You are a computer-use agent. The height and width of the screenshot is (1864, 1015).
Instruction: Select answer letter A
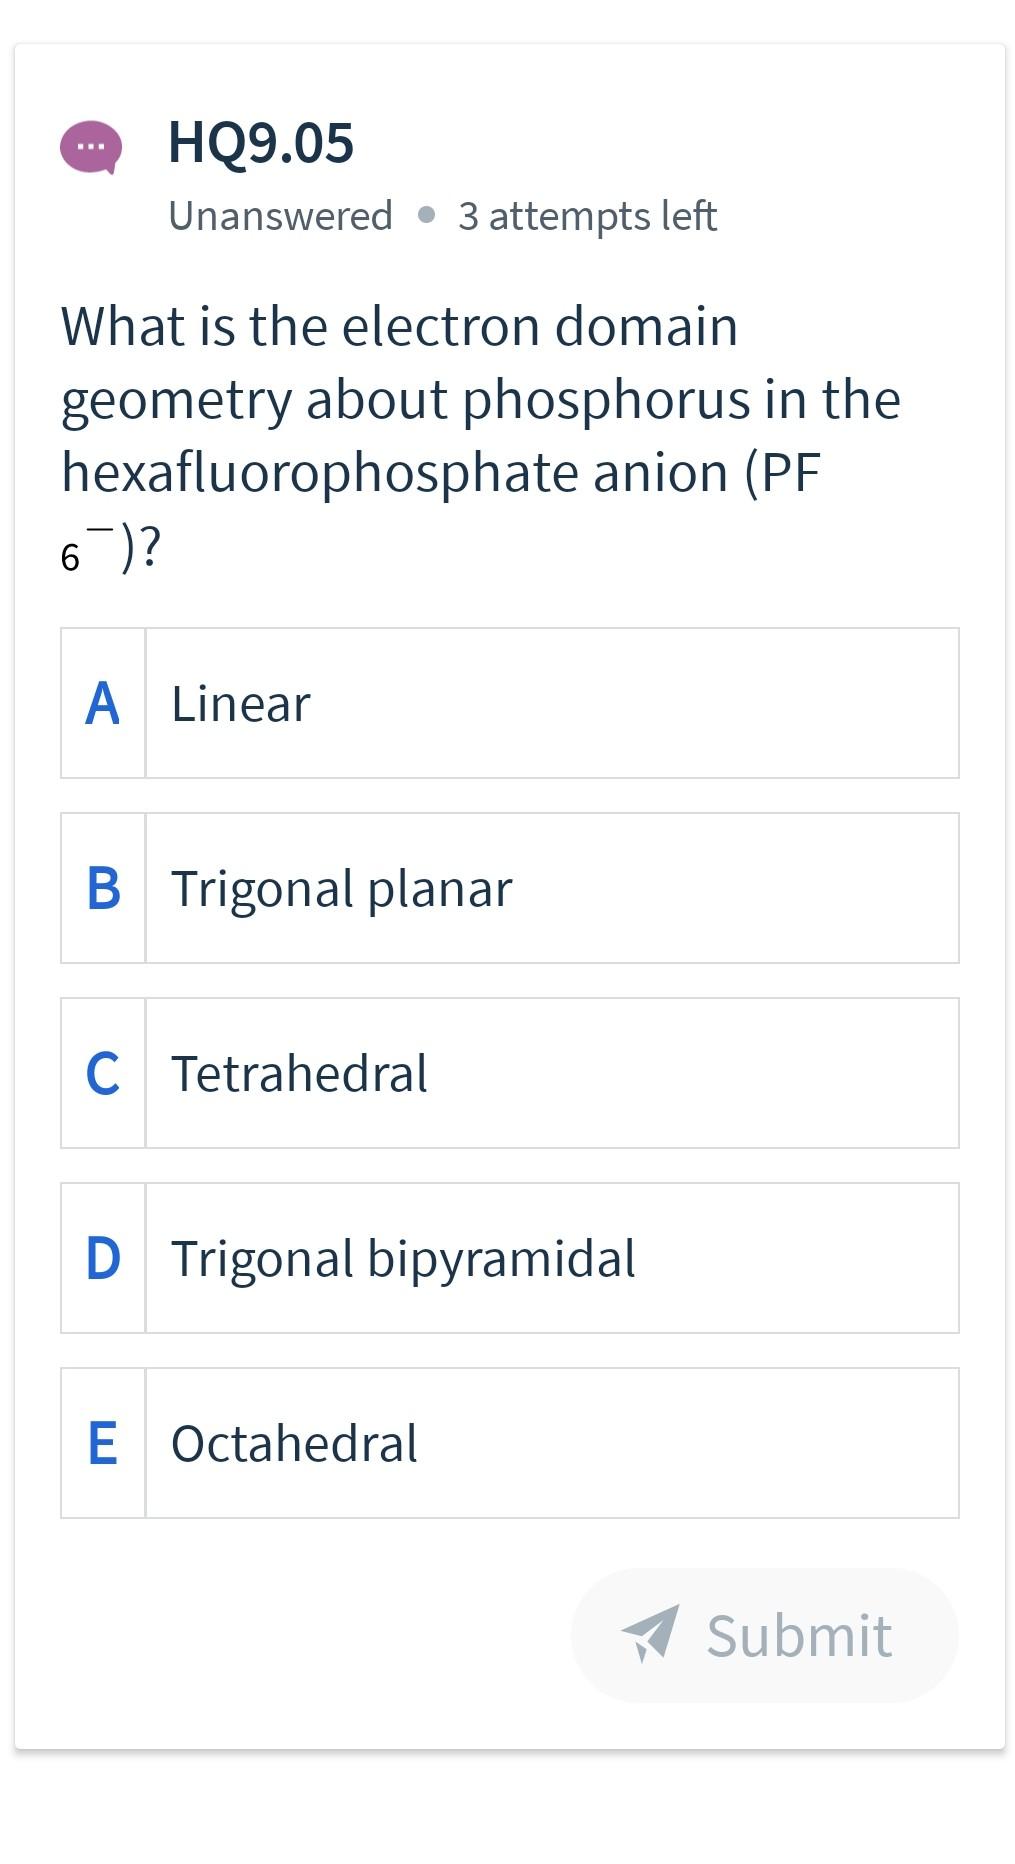coord(103,703)
